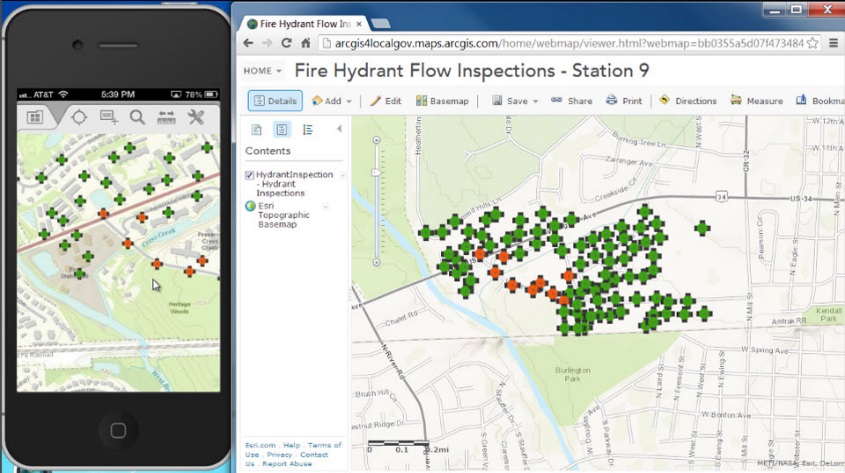Screen dimensions: 845x473
Task: Click the Edit tool
Action: click(386, 101)
